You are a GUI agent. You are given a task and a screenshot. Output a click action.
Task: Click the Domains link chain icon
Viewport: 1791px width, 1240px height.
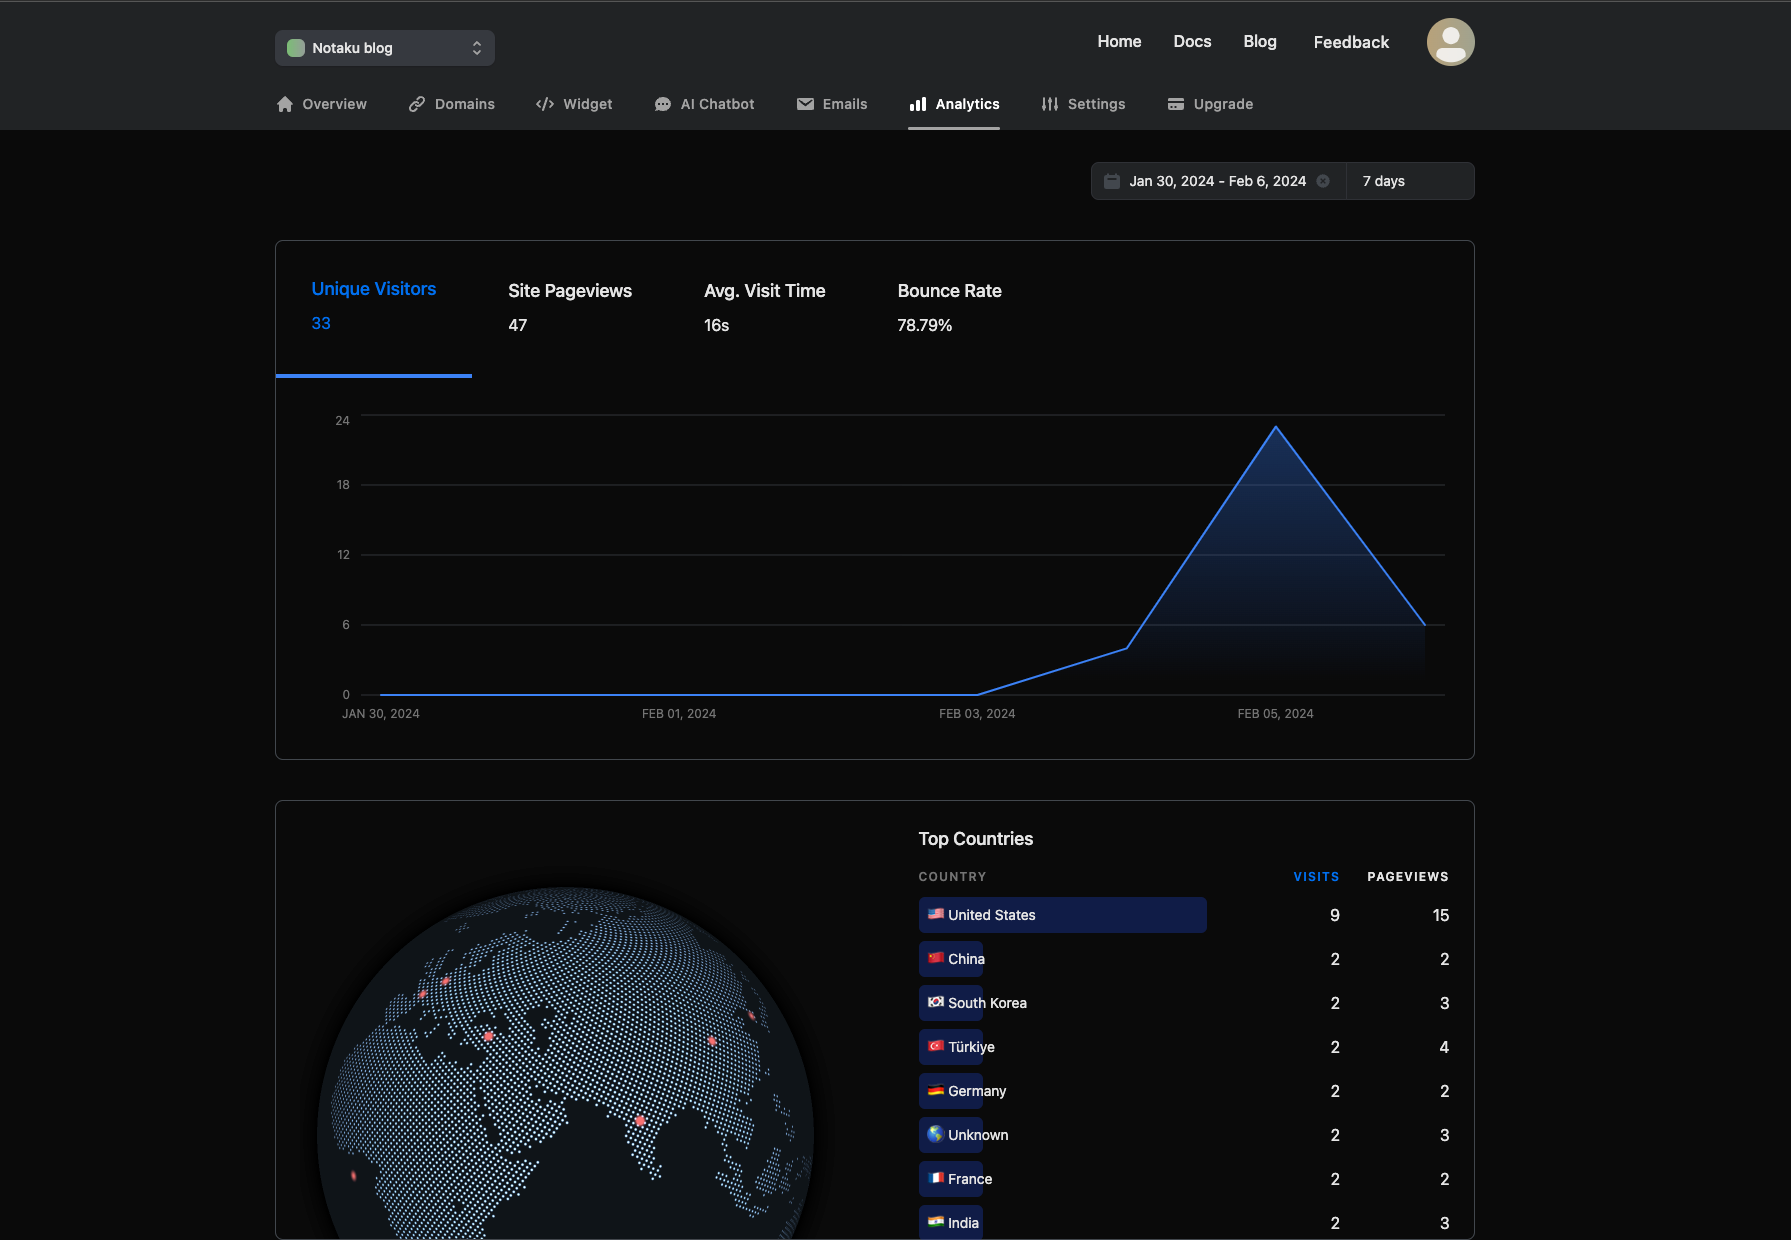click(x=417, y=104)
